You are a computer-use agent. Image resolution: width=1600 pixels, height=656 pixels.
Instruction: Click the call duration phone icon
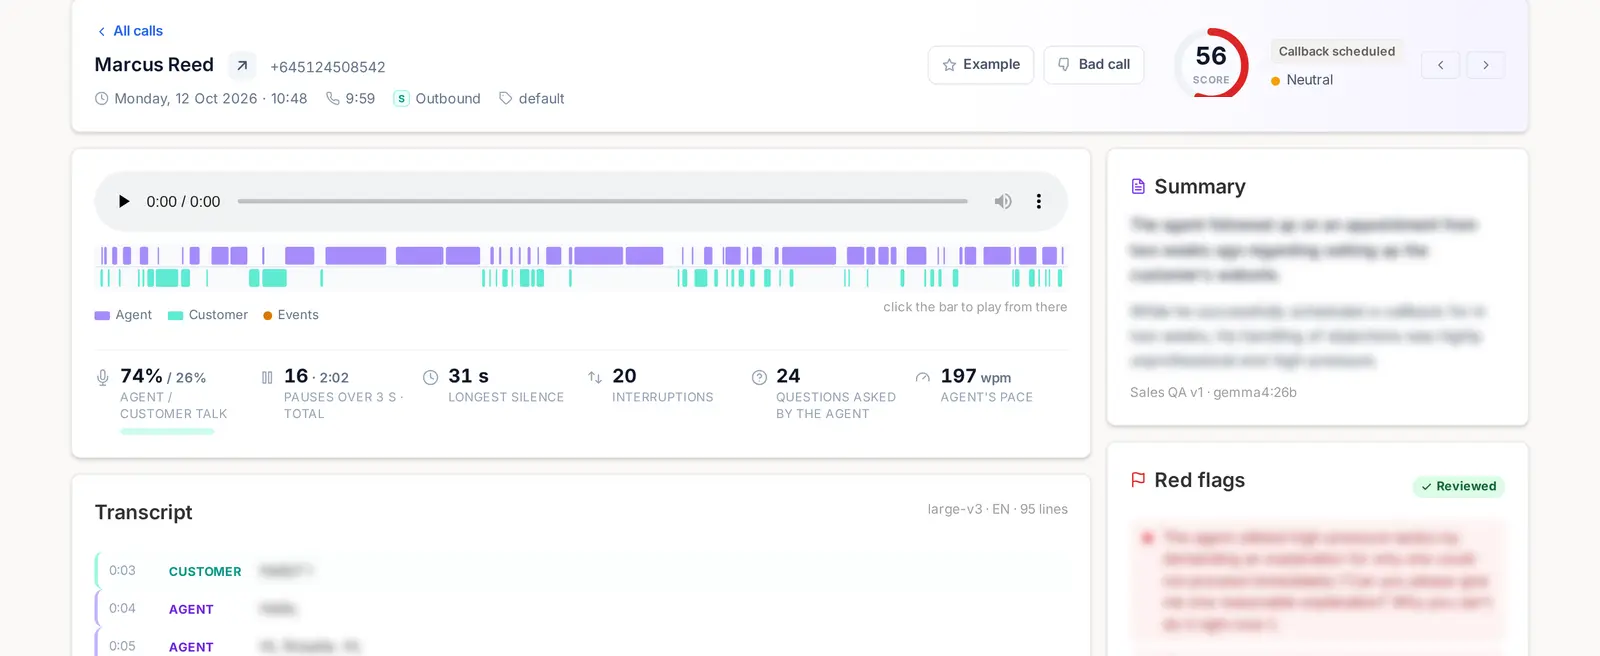(x=333, y=98)
